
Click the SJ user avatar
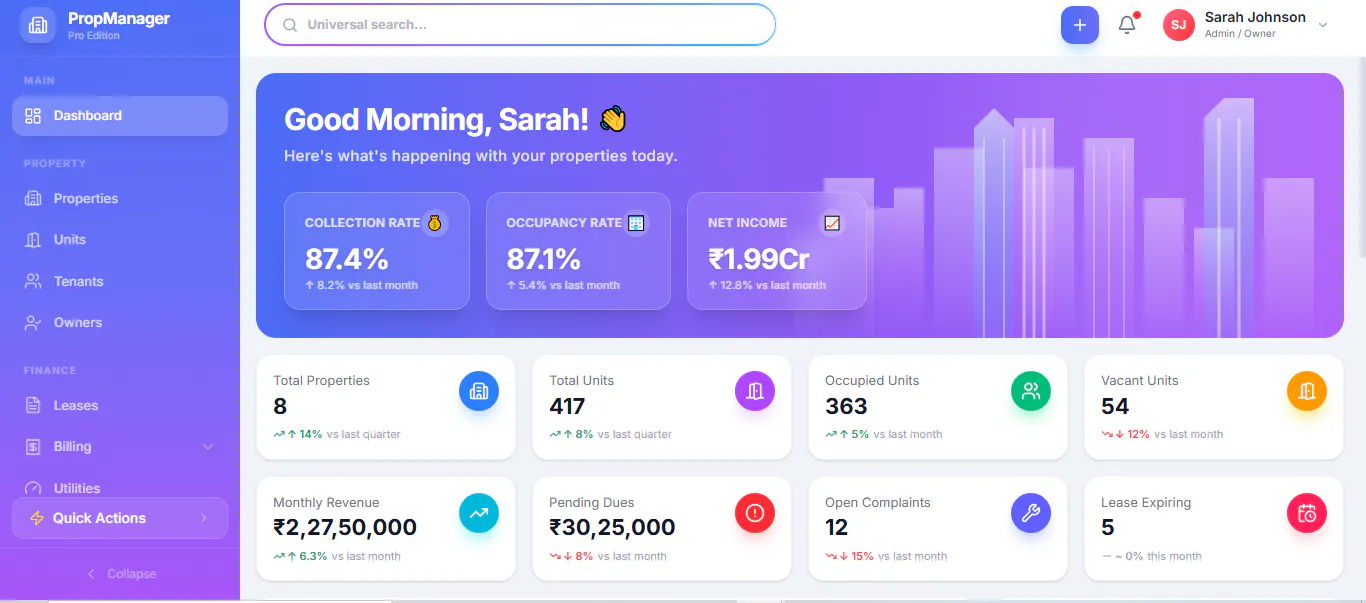1179,25
